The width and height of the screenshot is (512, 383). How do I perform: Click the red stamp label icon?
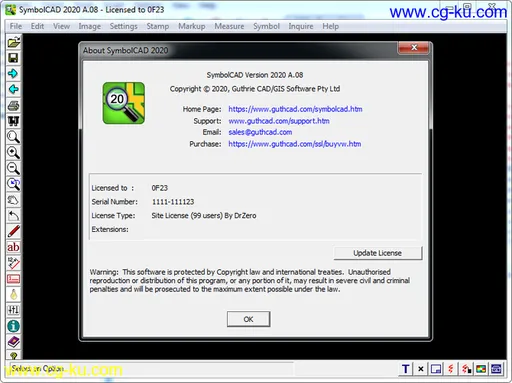[13, 279]
